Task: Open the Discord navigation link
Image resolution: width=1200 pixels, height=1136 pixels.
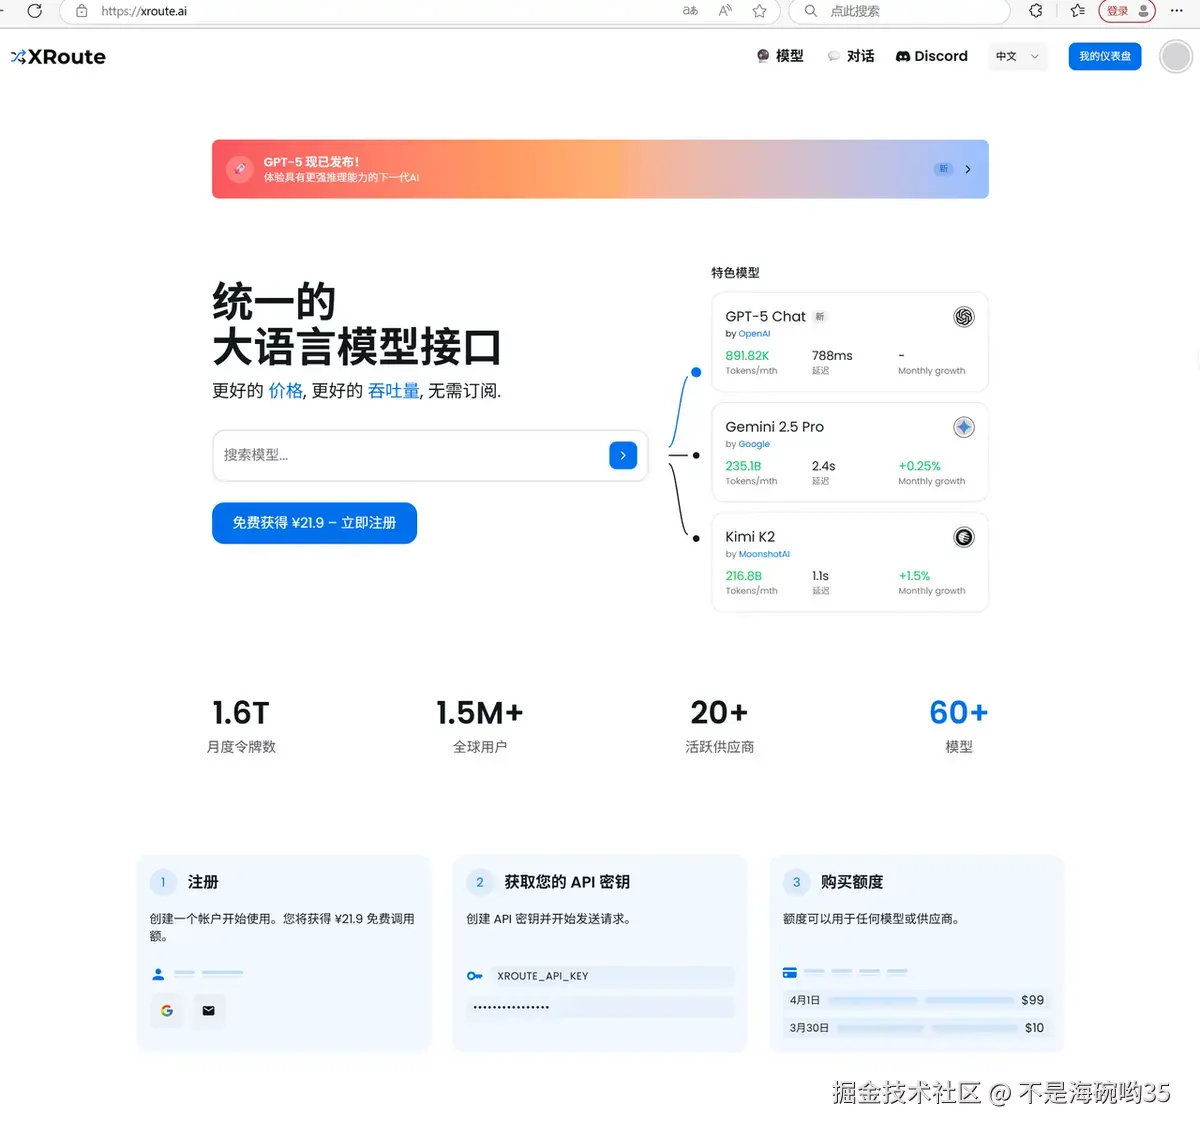Action: (x=932, y=56)
